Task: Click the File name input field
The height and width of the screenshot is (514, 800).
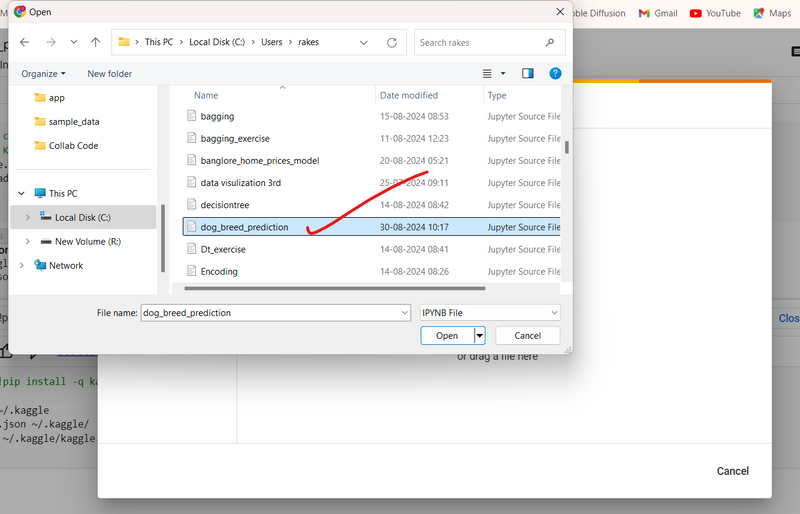Action: click(275, 312)
